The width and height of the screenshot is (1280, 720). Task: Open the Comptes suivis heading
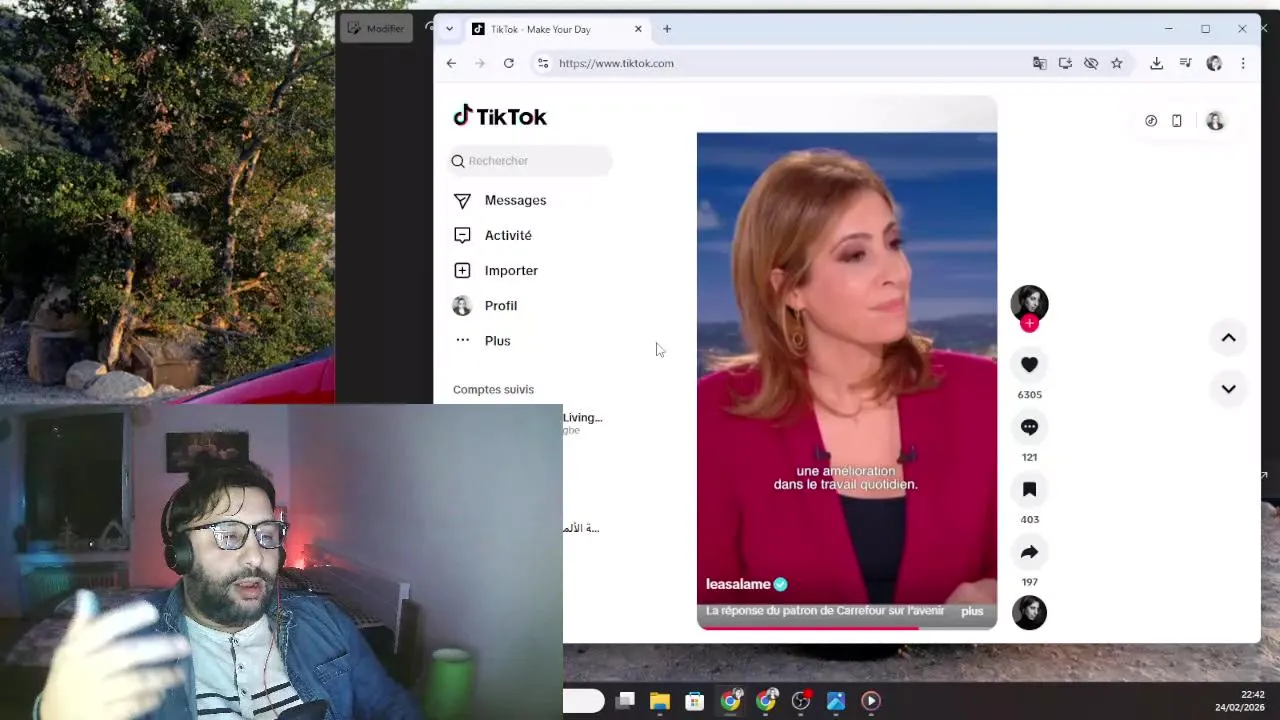[x=493, y=390]
